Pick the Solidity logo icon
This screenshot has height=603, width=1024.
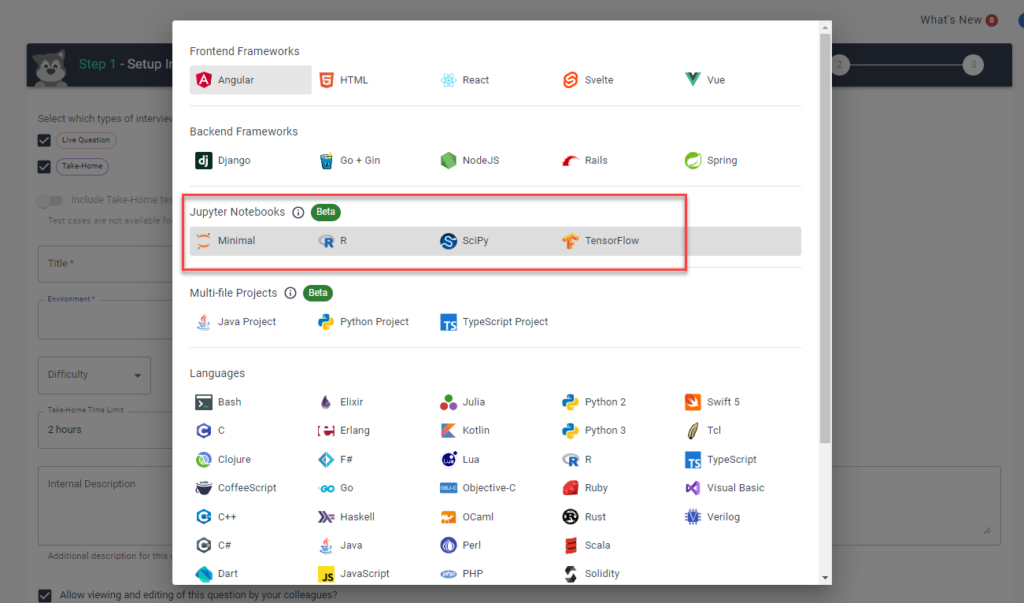[x=570, y=573]
